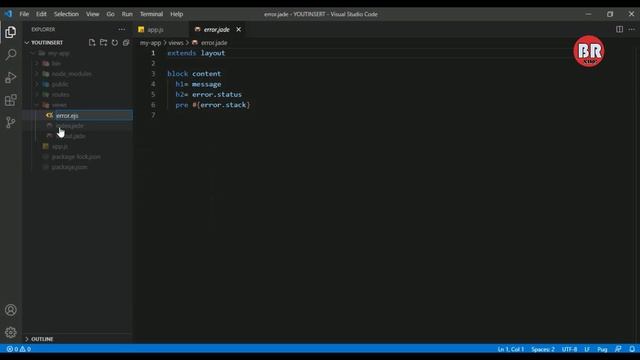Open the Help menu
This screenshot has height=360, width=640.
[177, 14]
